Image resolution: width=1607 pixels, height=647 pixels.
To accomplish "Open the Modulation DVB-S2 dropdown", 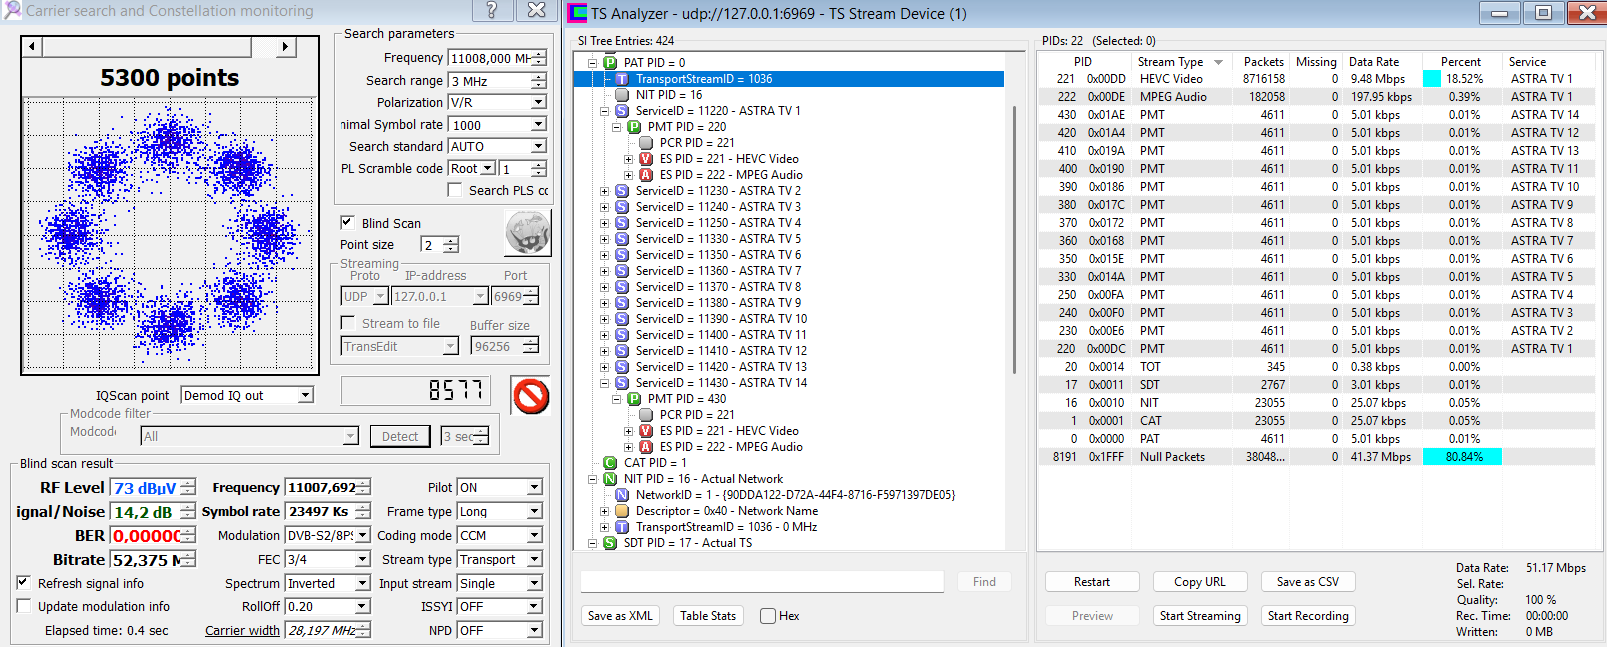I will click(362, 535).
